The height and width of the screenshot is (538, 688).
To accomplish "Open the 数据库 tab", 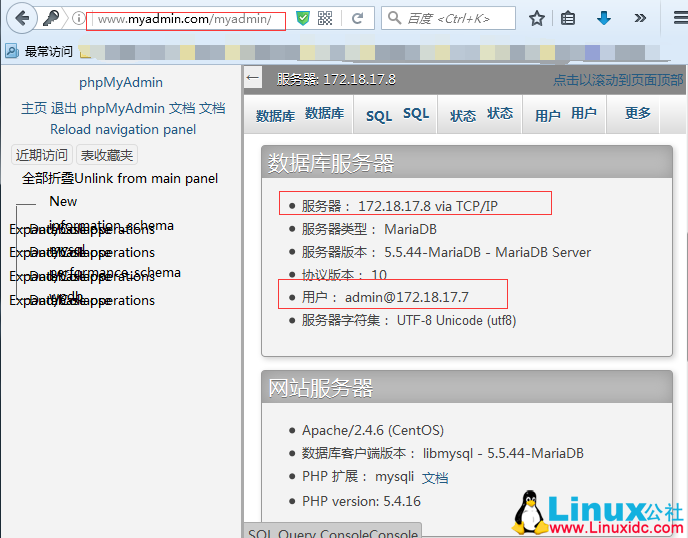I will click(x=300, y=114).
